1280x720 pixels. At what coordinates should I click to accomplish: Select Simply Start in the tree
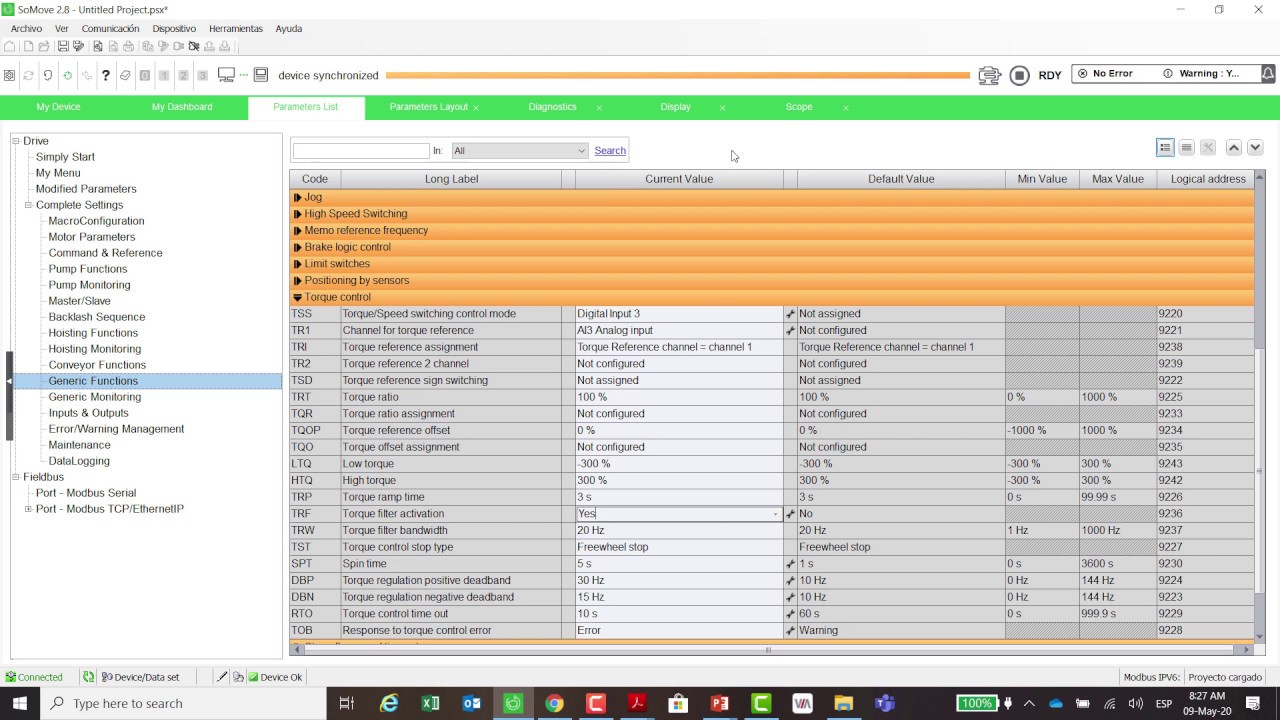pos(65,157)
